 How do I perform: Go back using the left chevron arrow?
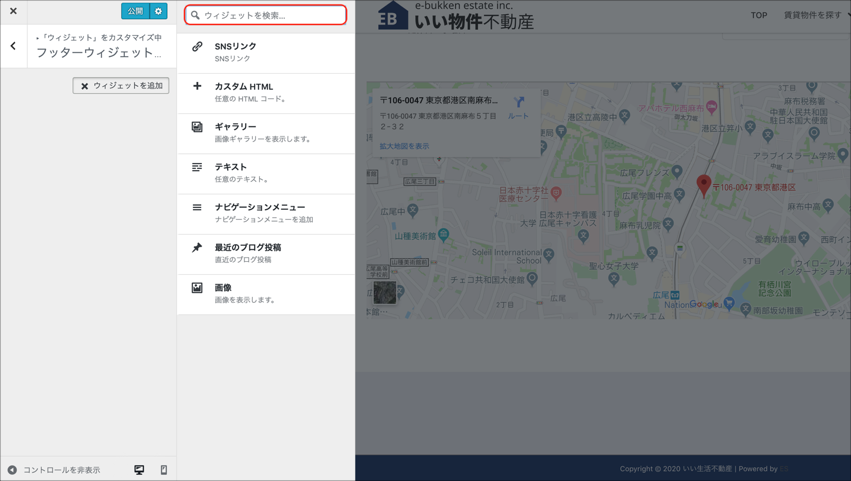13,46
